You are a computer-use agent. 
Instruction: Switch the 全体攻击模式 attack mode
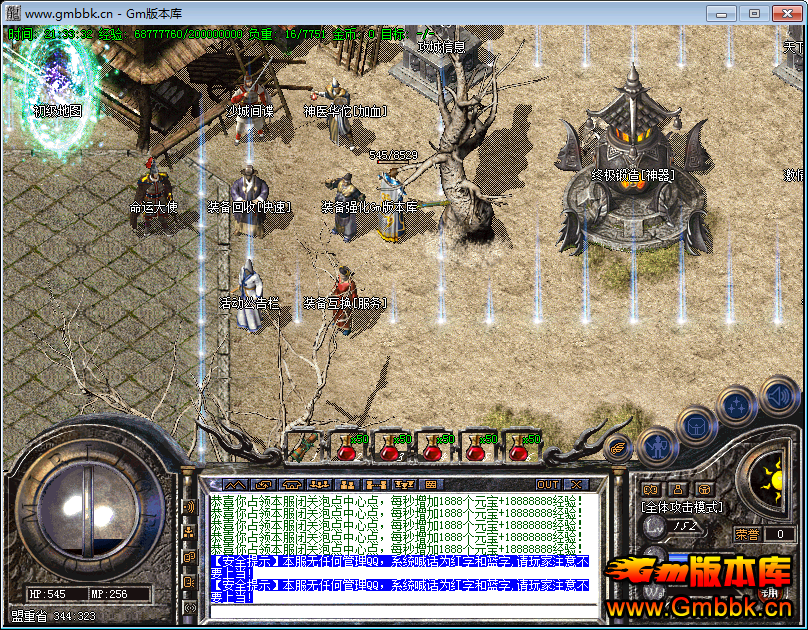point(682,507)
